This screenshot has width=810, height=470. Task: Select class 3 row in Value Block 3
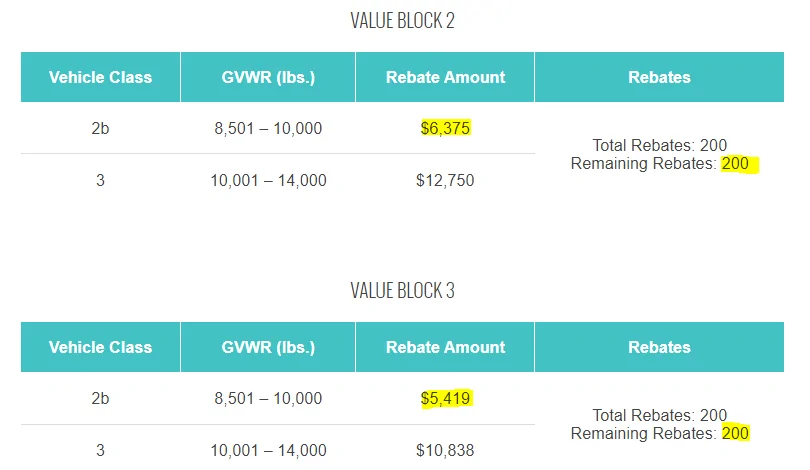(100, 451)
